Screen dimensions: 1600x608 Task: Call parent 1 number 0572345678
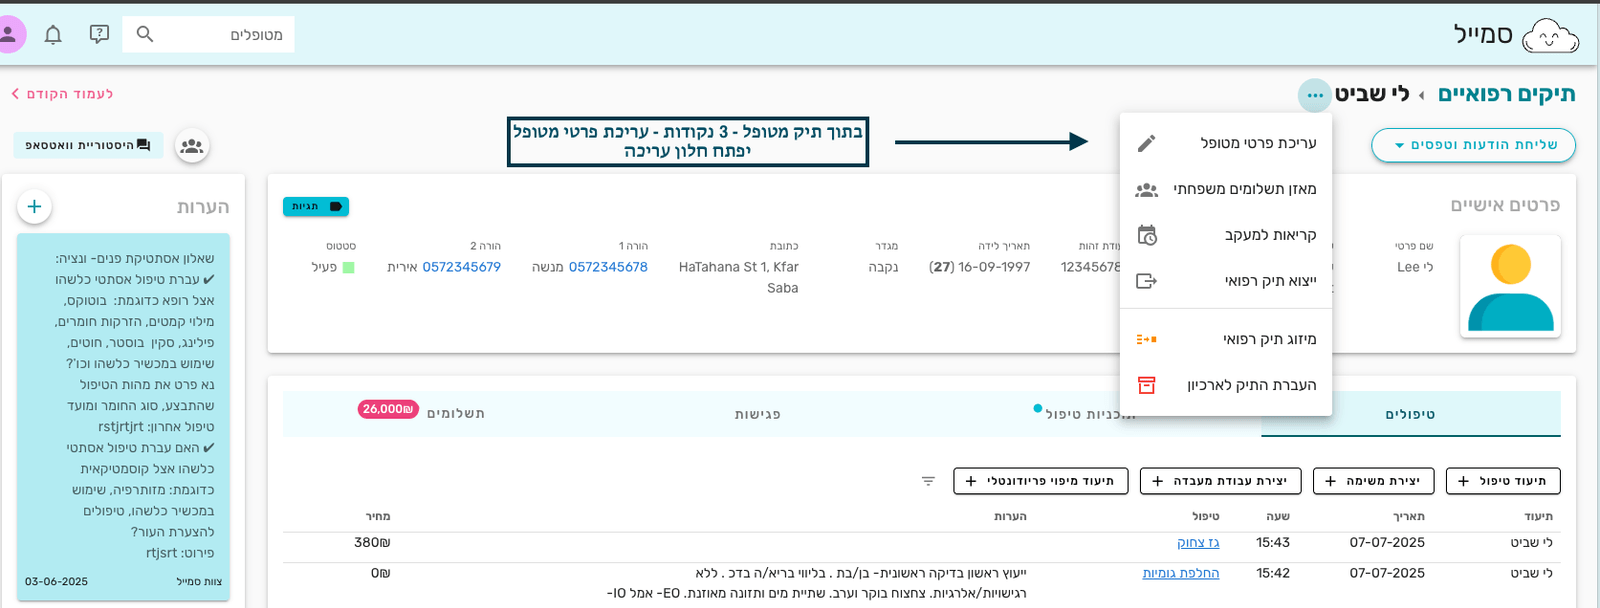(x=608, y=267)
